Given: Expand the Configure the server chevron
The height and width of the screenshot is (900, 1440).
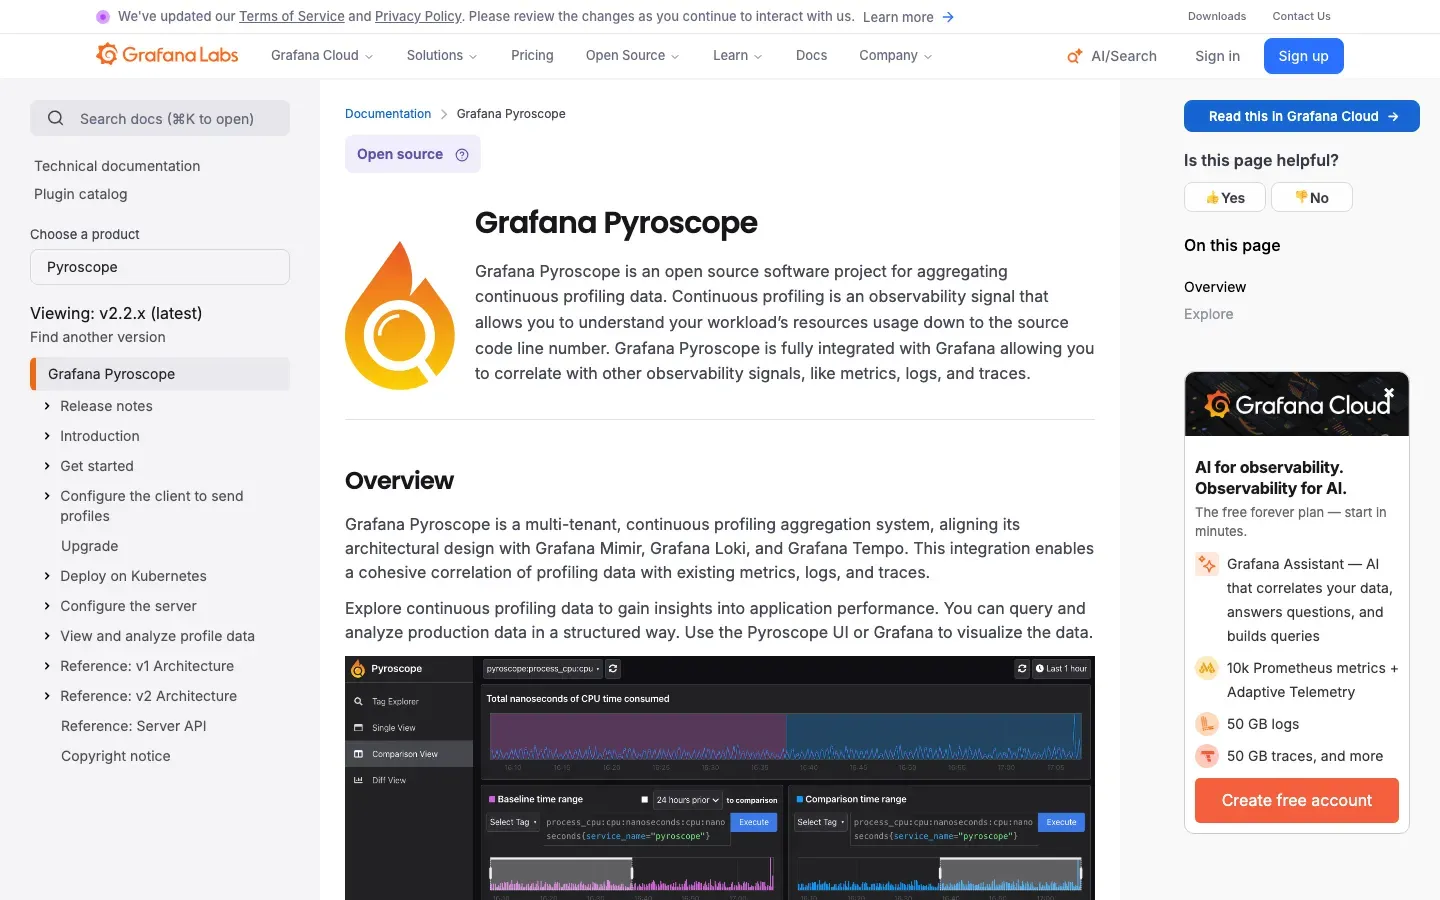Looking at the screenshot, I should [47, 606].
